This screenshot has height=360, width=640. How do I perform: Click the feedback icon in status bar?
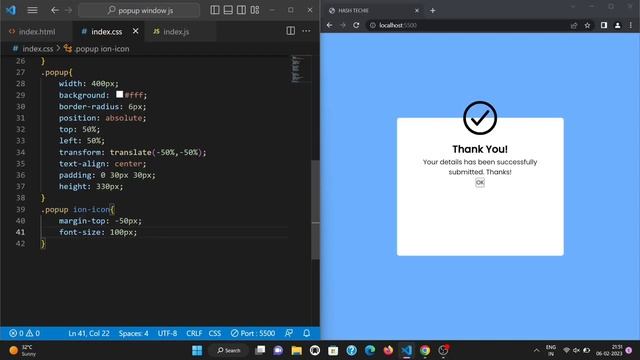pyautogui.click(x=289, y=333)
